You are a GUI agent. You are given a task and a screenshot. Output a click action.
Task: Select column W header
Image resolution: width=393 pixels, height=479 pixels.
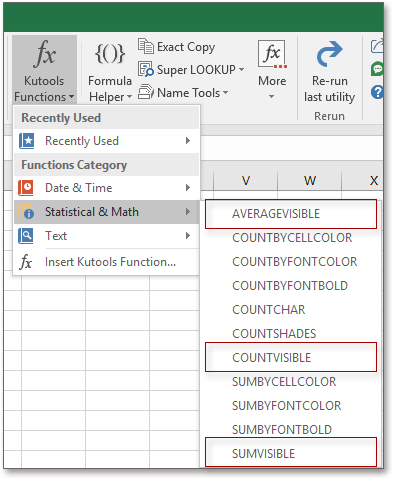coord(310,181)
